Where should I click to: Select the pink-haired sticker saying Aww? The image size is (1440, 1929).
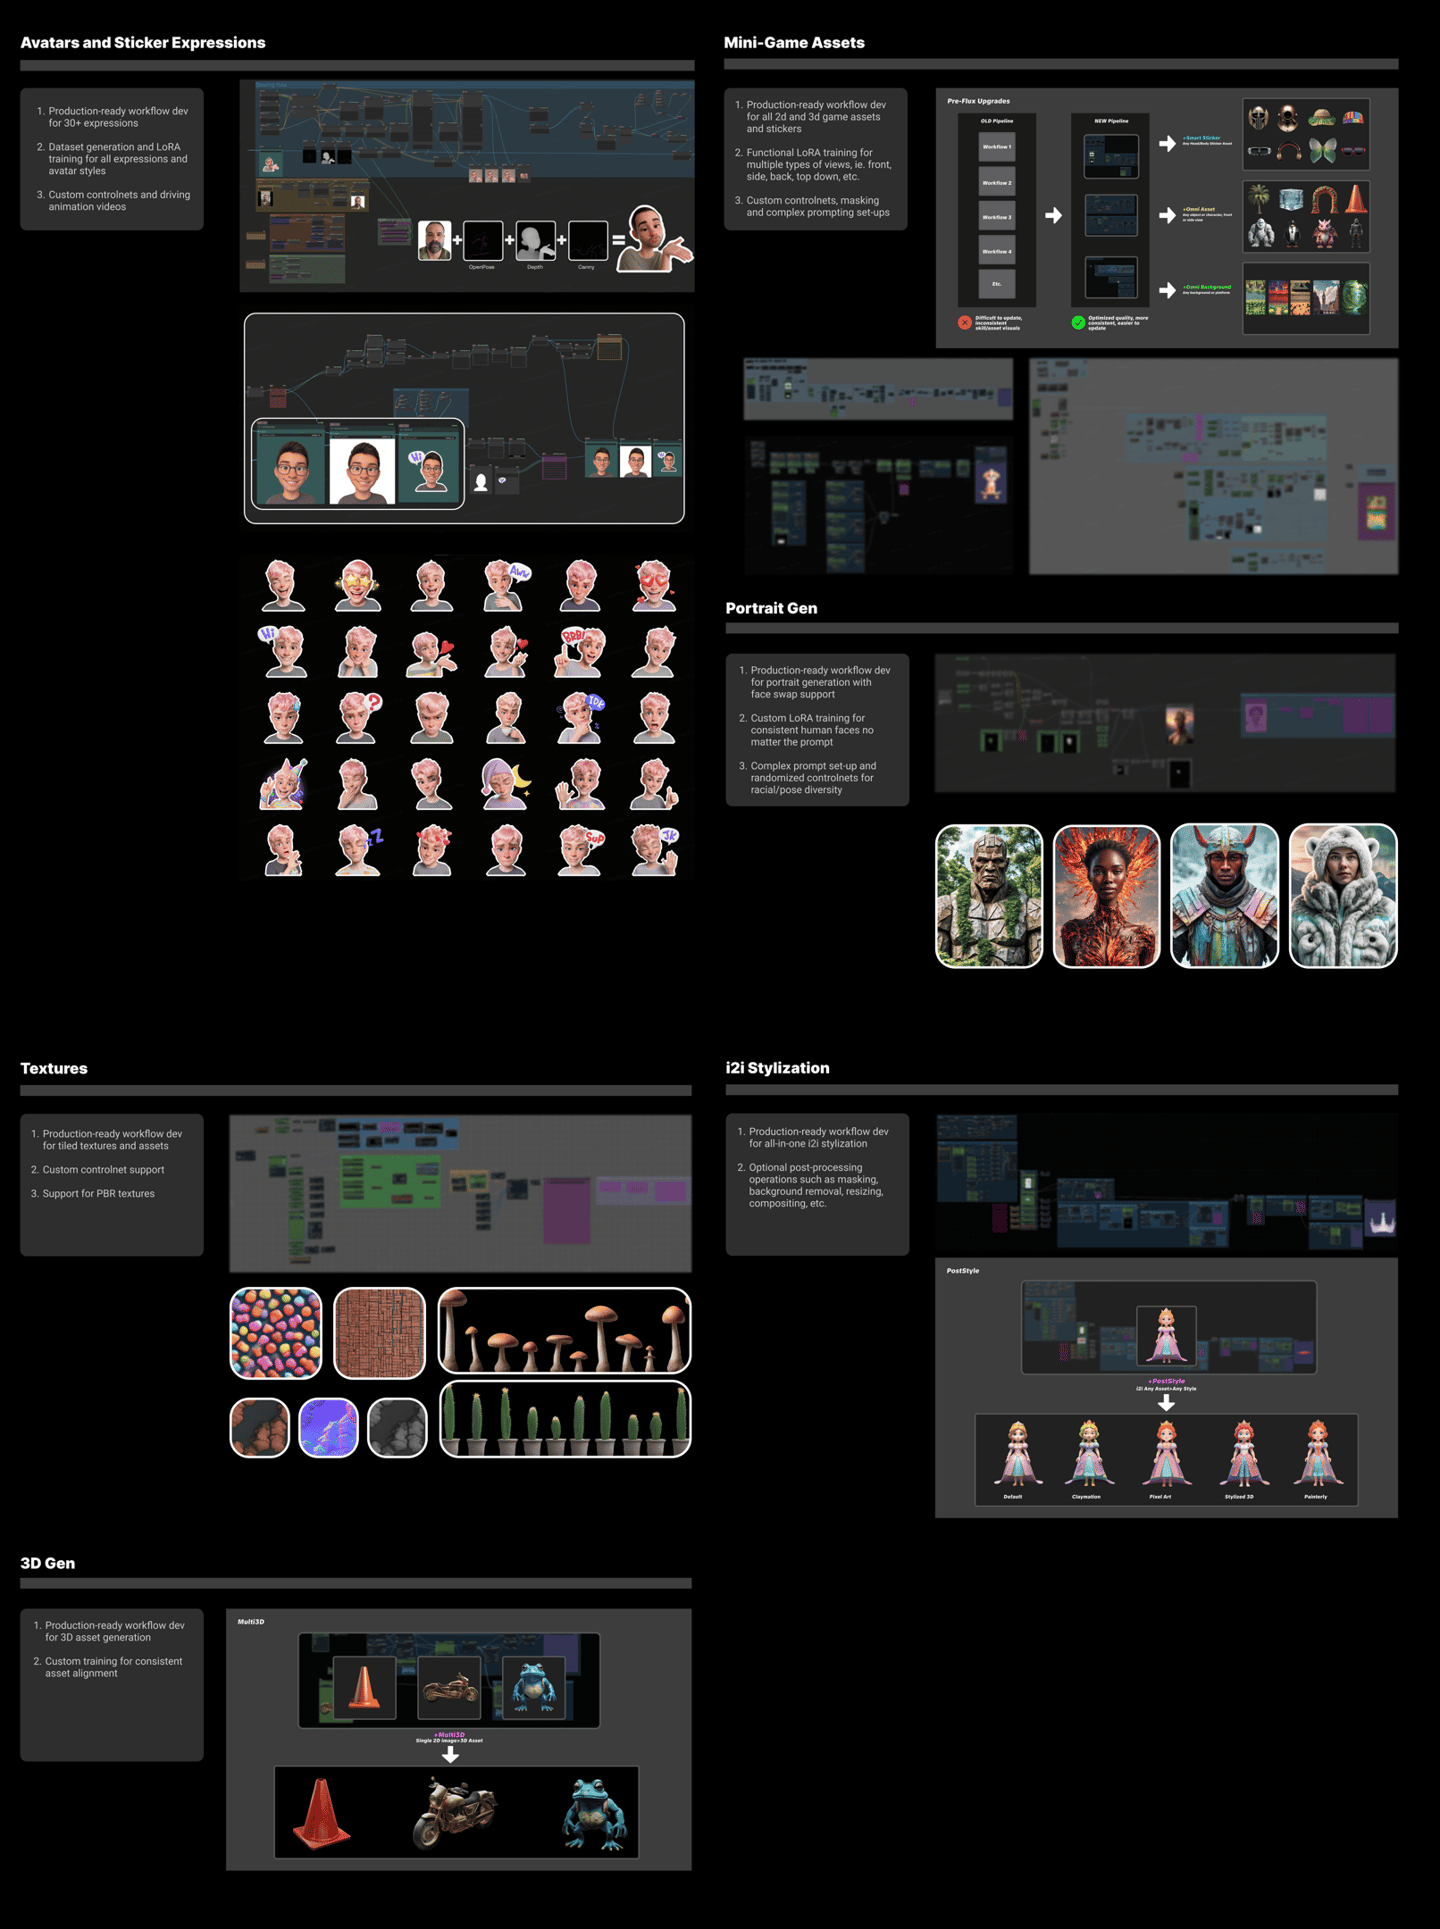click(x=506, y=585)
